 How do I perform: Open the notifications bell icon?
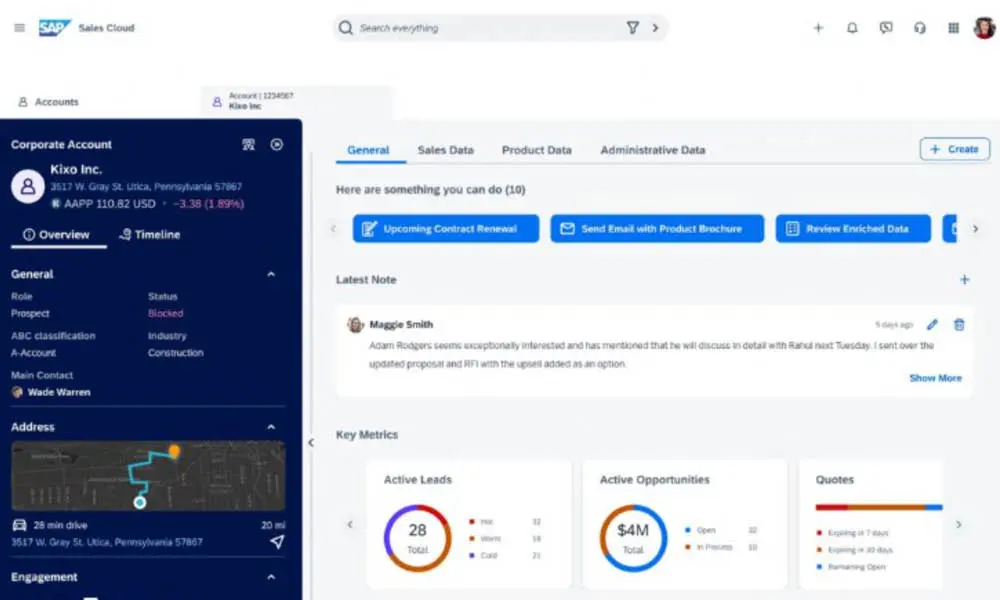tap(851, 28)
